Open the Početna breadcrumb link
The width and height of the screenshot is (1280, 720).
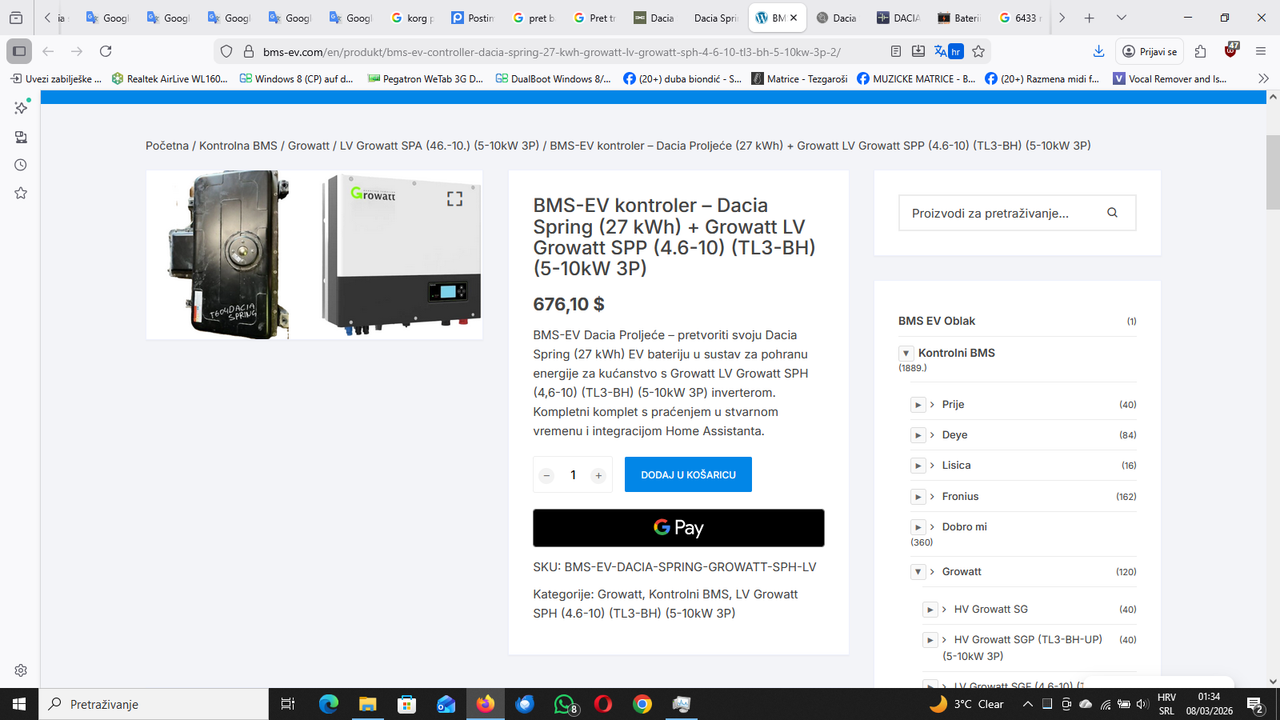click(167, 146)
